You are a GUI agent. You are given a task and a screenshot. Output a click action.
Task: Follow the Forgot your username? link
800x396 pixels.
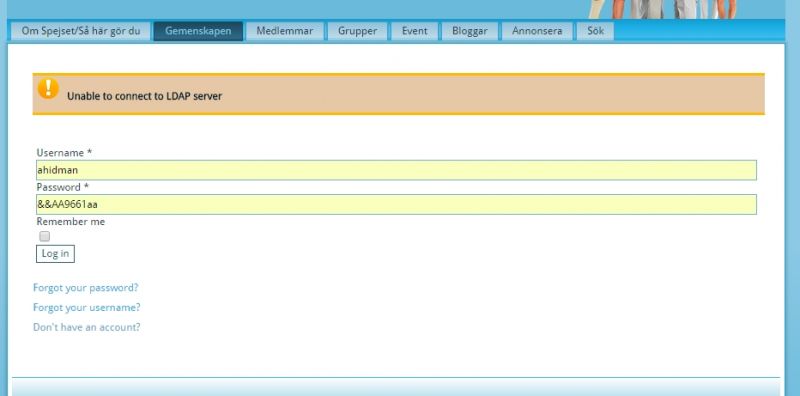point(87,307)
